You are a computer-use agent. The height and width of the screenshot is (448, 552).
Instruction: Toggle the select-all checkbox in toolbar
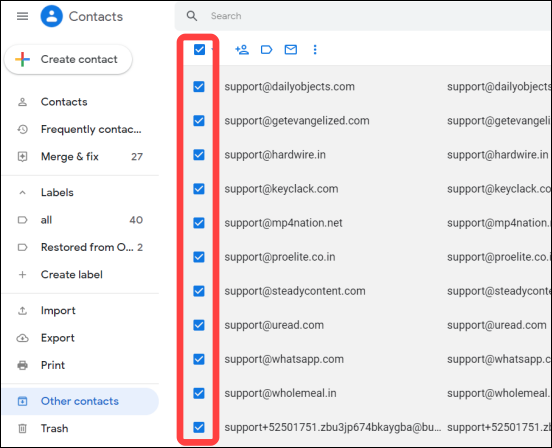[x=199, y=50]
